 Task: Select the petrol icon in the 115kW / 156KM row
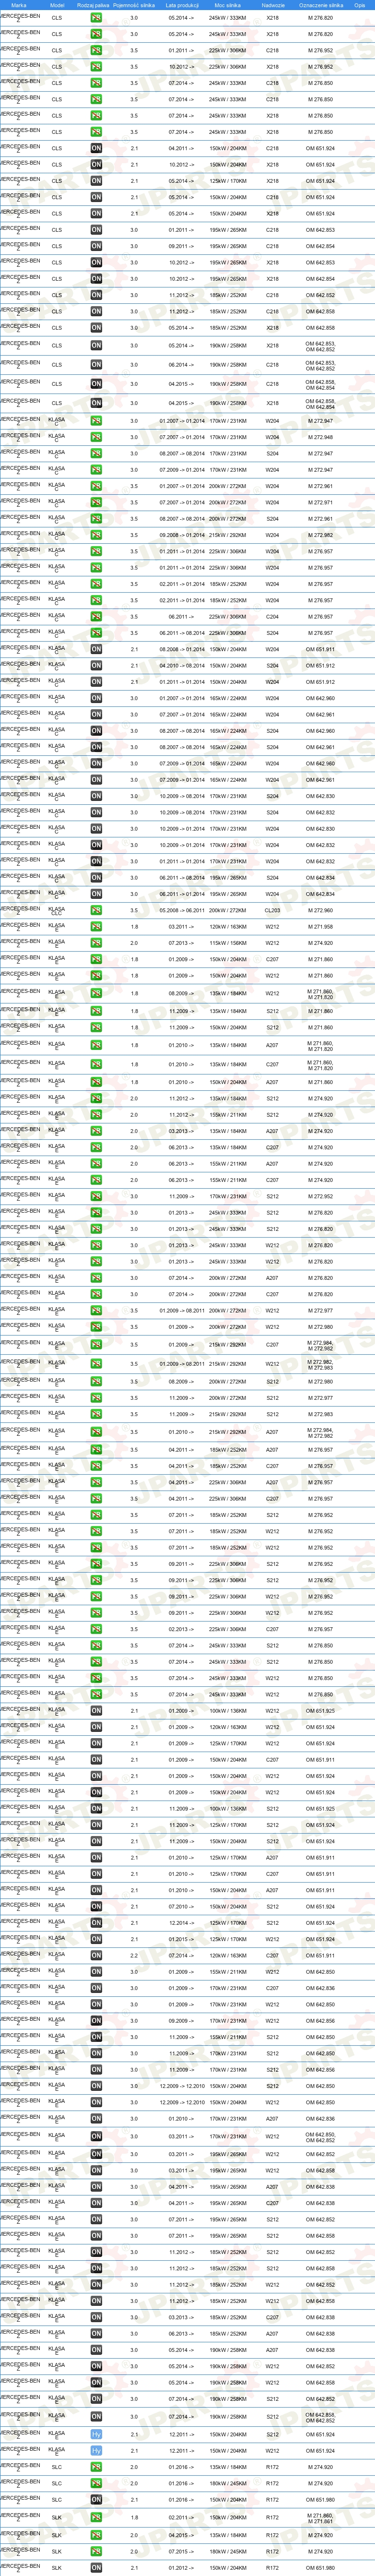[x=96, y=943]
